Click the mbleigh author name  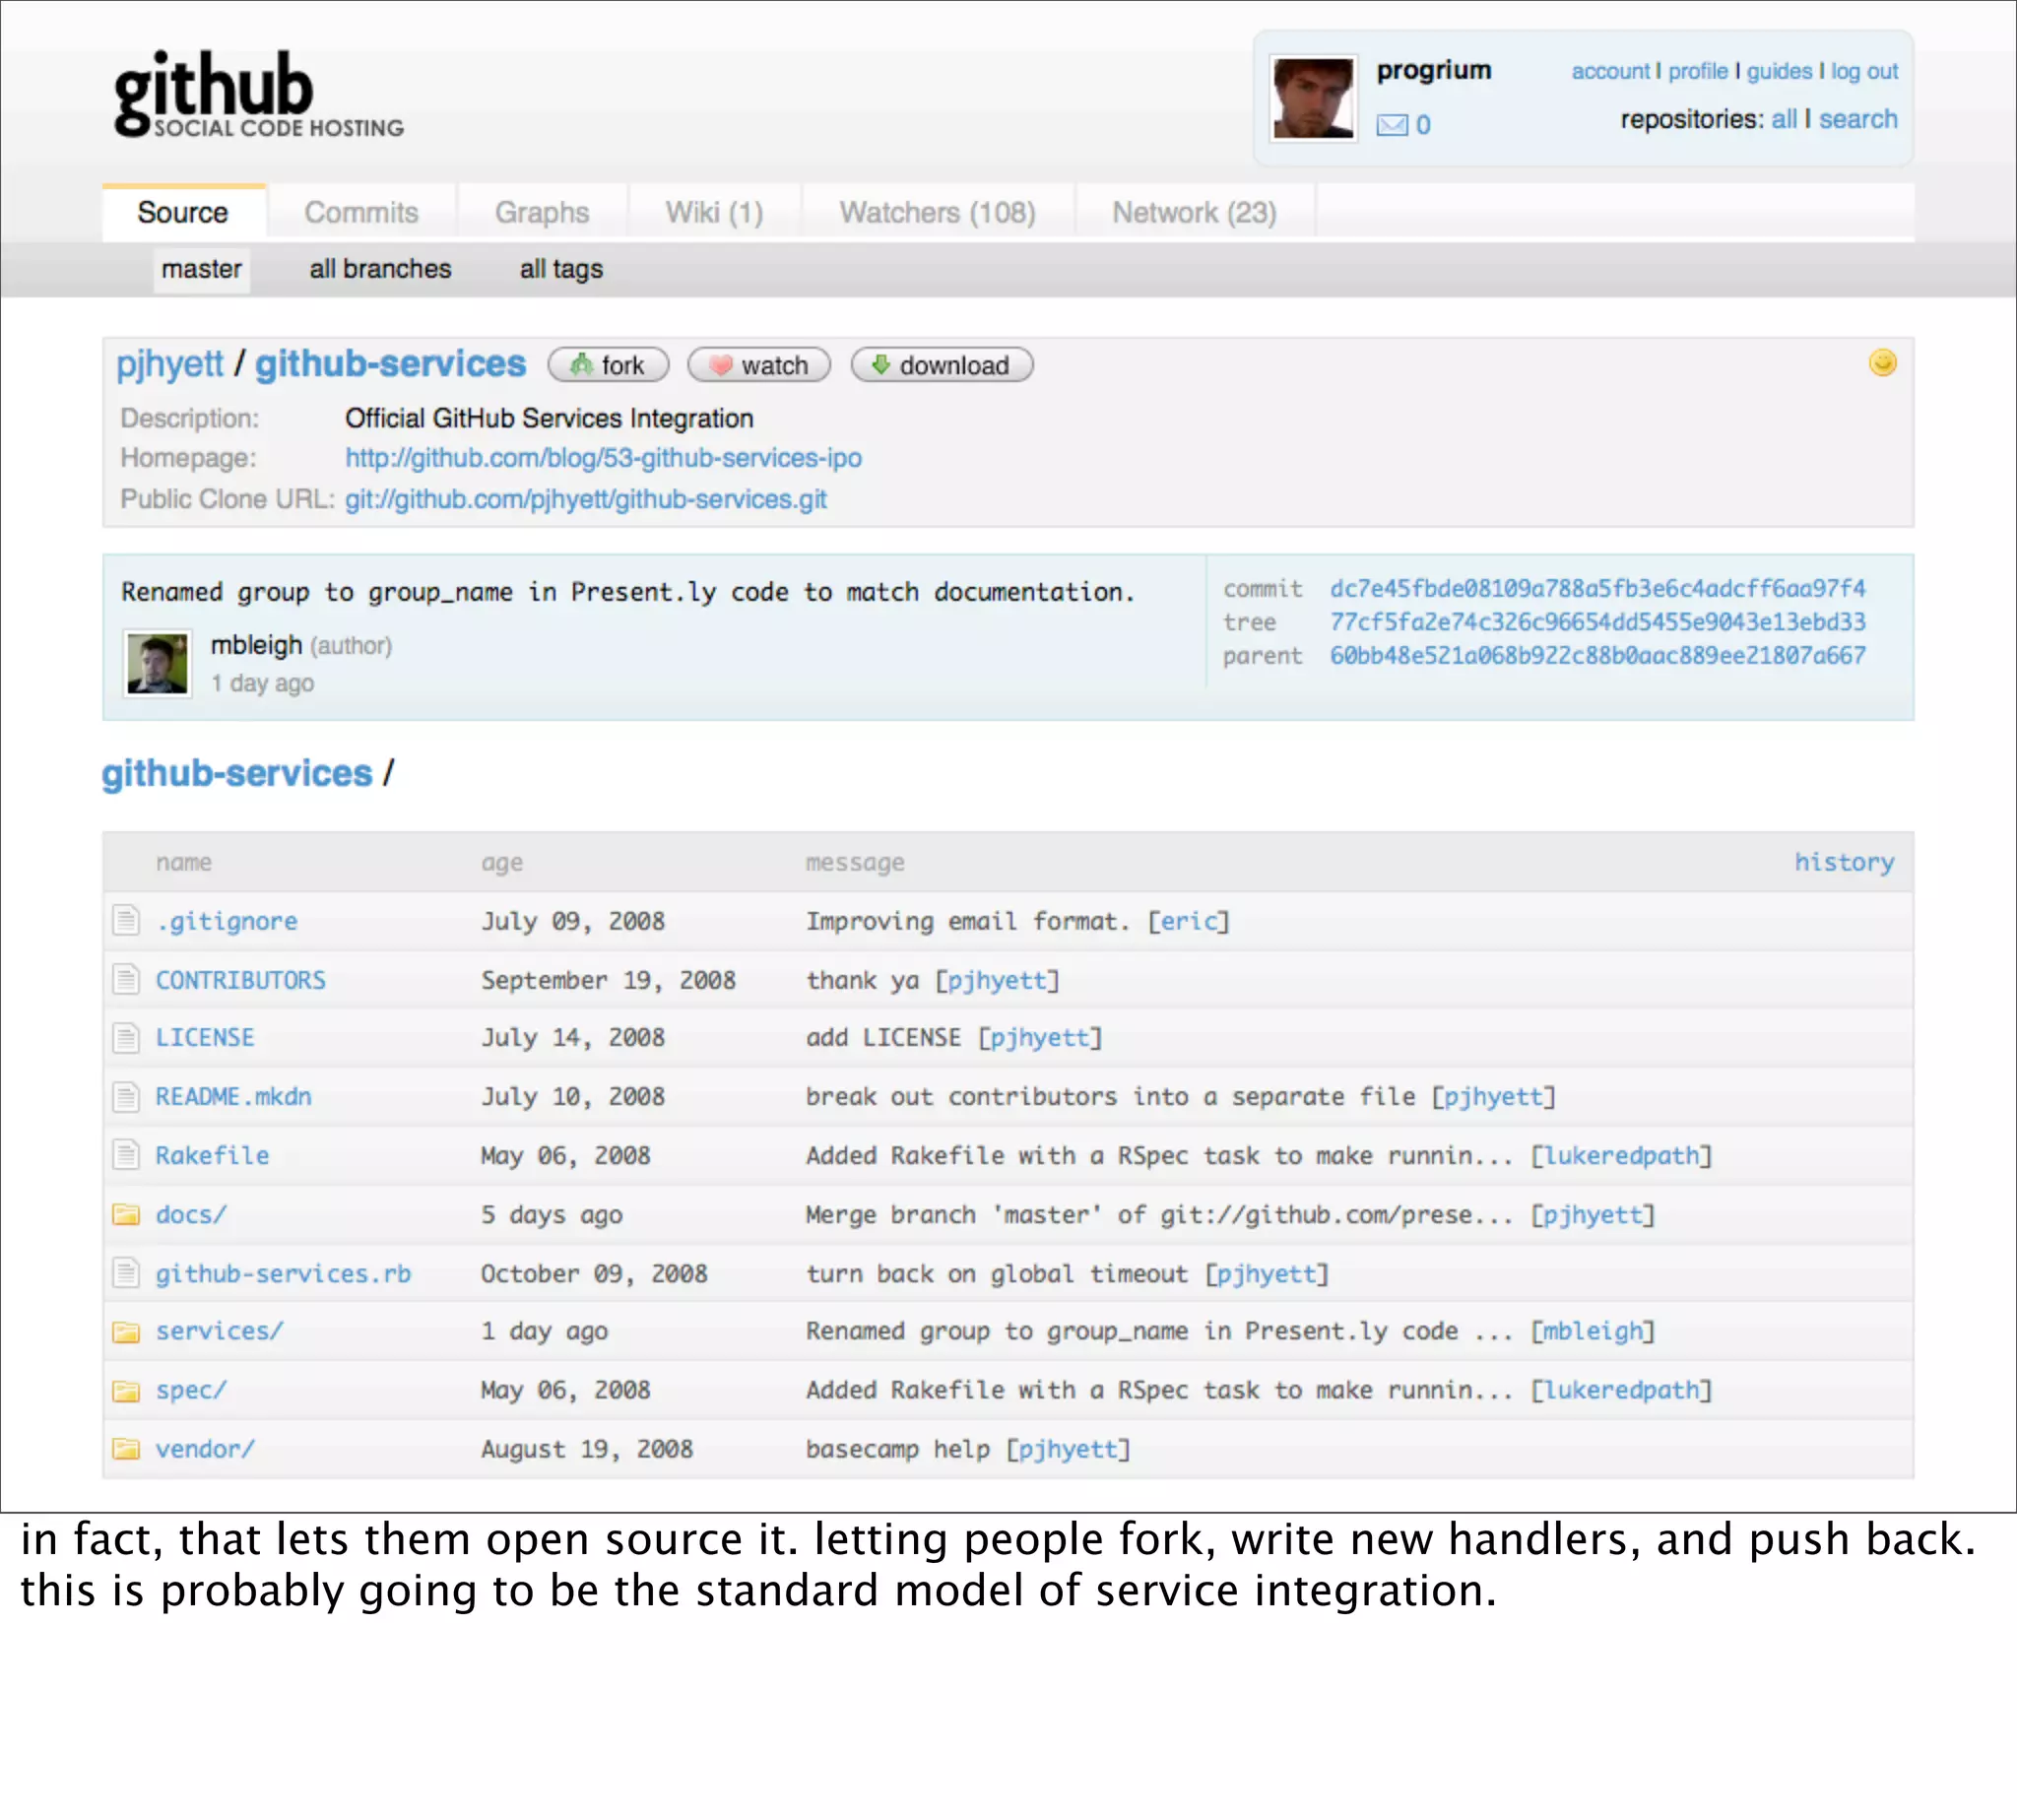(x=256, y=645)
